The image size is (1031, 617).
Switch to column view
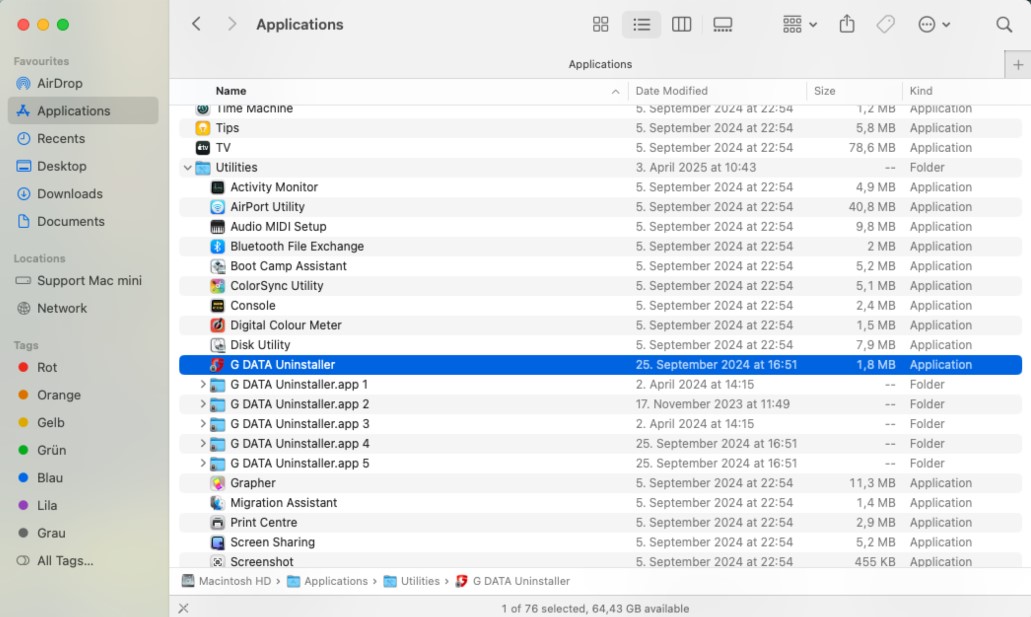tap(681, 24)
